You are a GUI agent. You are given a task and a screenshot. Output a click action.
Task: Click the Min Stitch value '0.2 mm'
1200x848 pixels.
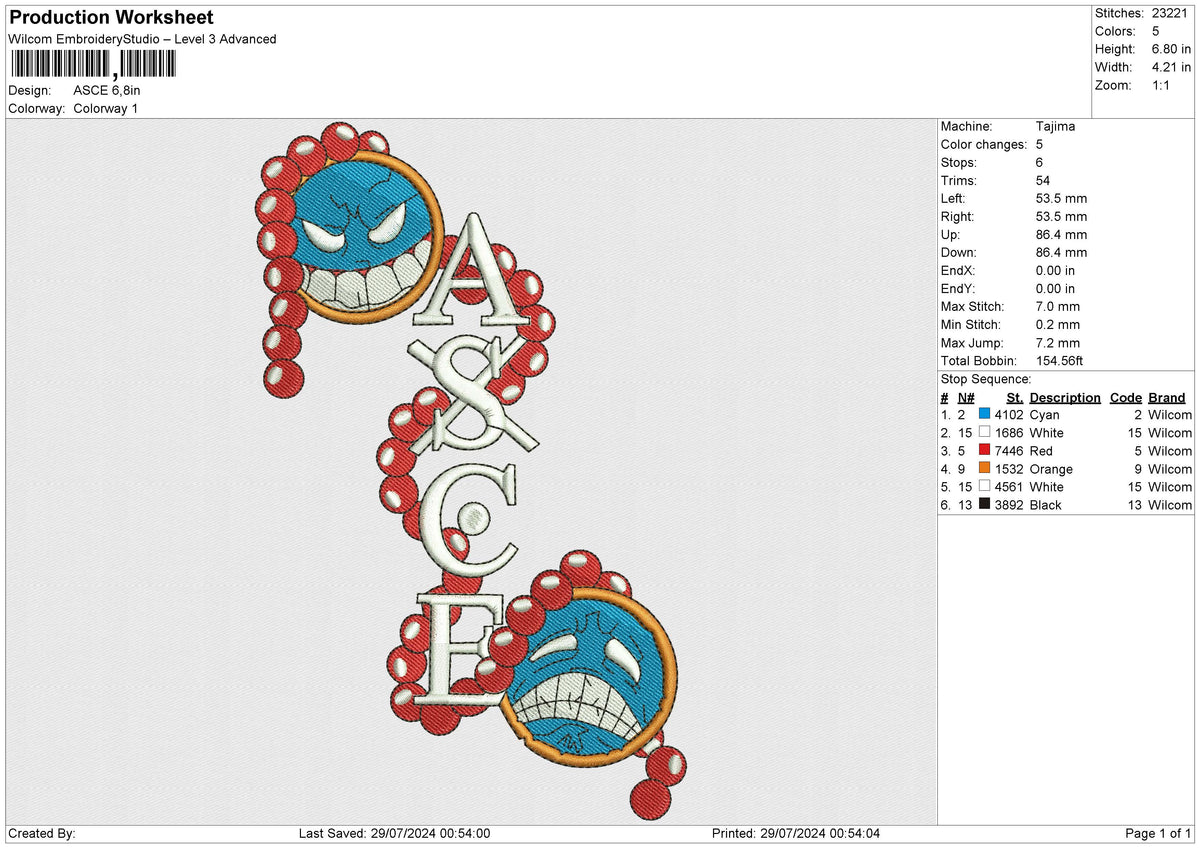[x=1058, y=325]
